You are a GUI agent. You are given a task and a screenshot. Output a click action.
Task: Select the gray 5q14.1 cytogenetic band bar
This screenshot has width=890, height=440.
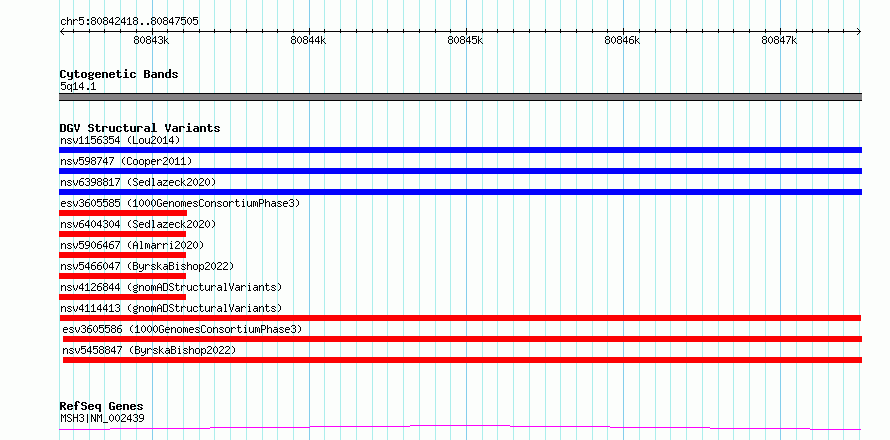pyautogui.click(x=460, y=97)
